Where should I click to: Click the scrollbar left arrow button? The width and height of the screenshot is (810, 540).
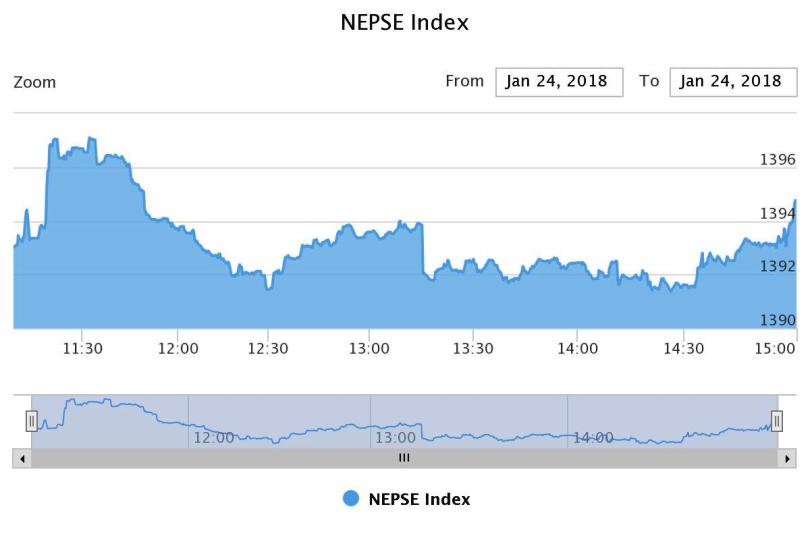(22, 458)
